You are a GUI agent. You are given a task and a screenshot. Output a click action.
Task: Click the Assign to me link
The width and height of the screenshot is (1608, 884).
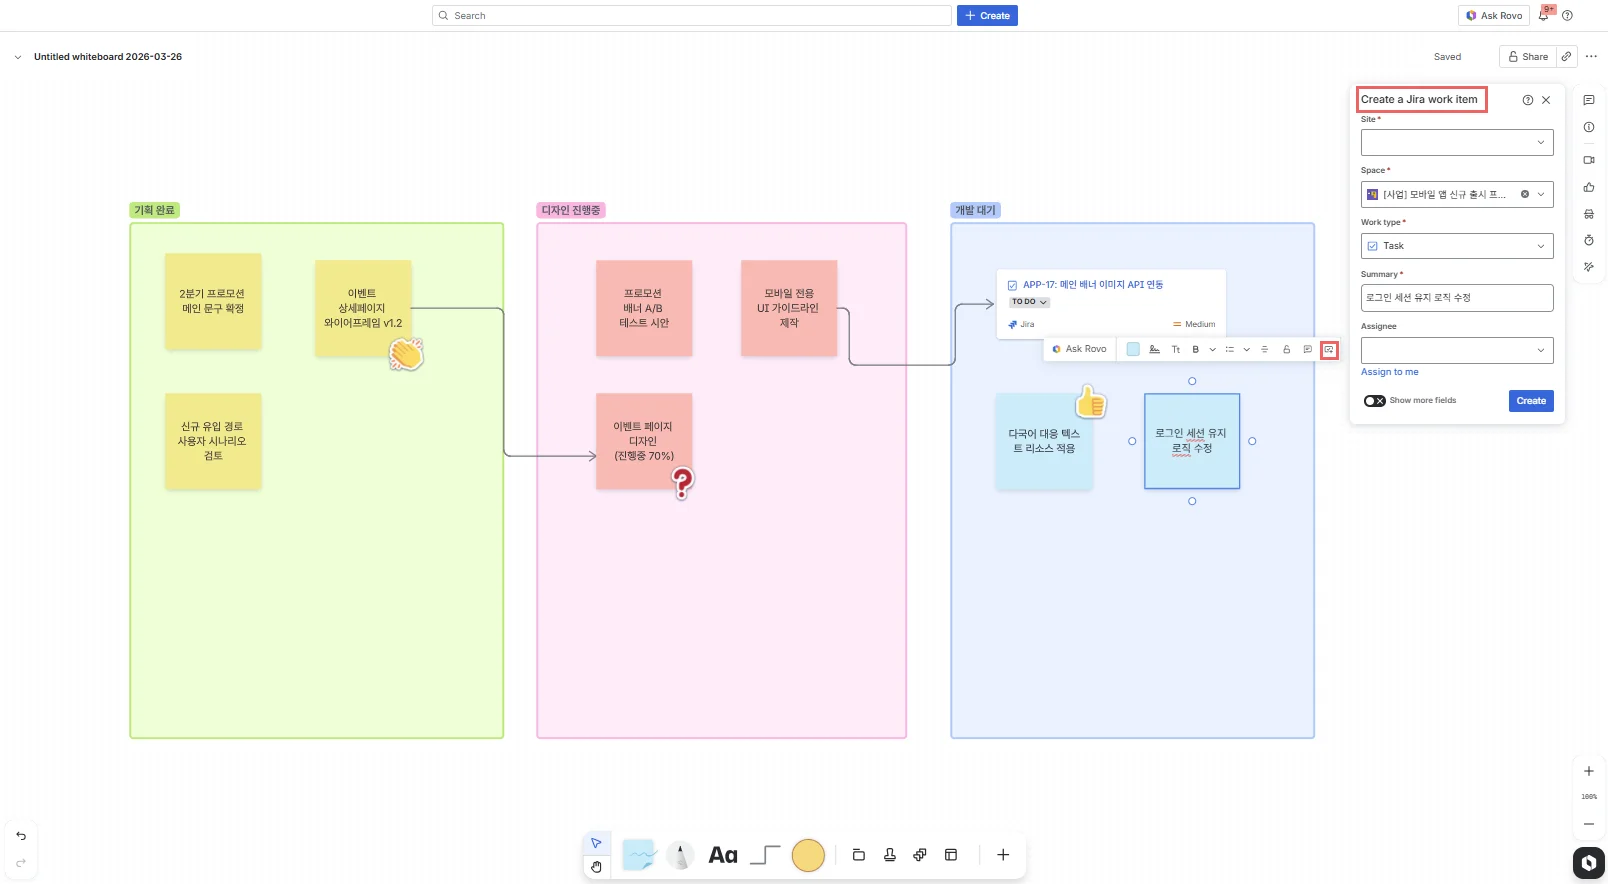(1389, 372)
